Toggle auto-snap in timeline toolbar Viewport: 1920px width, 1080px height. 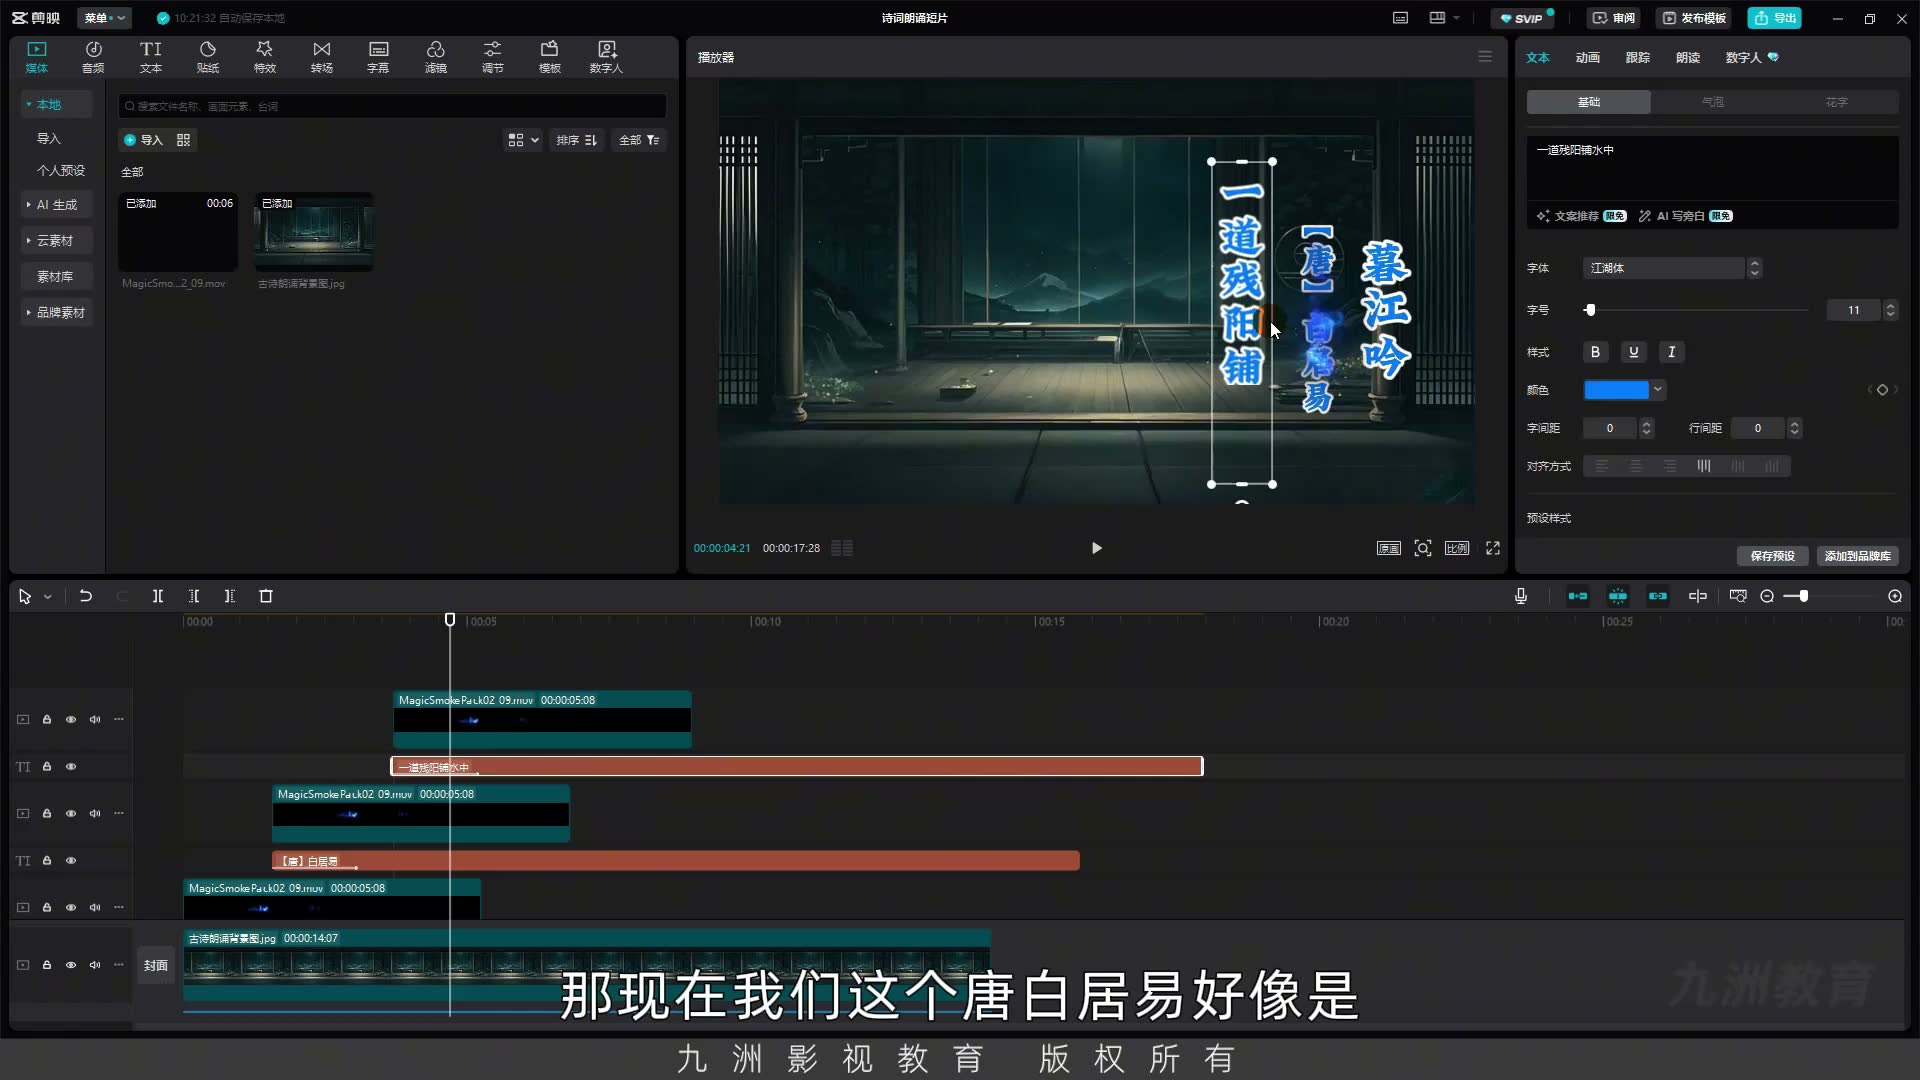coord(1618,596)
